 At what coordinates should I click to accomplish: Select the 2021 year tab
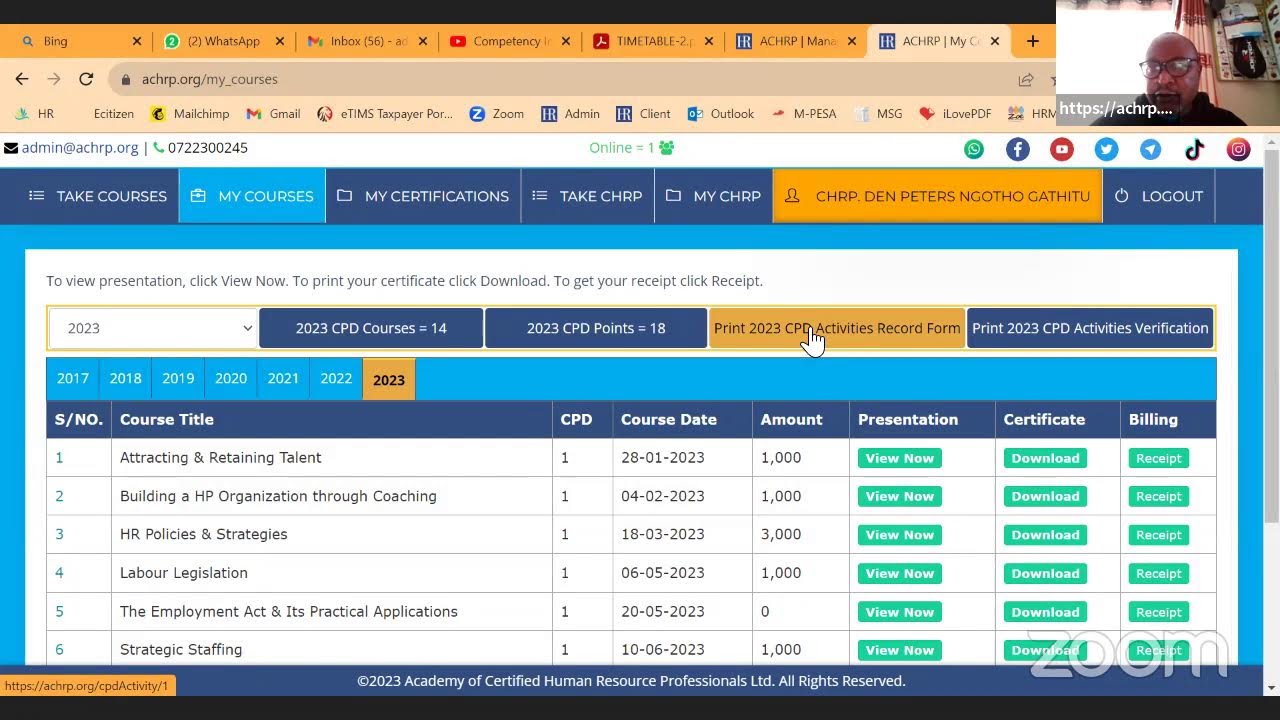(x=283, y=379)
